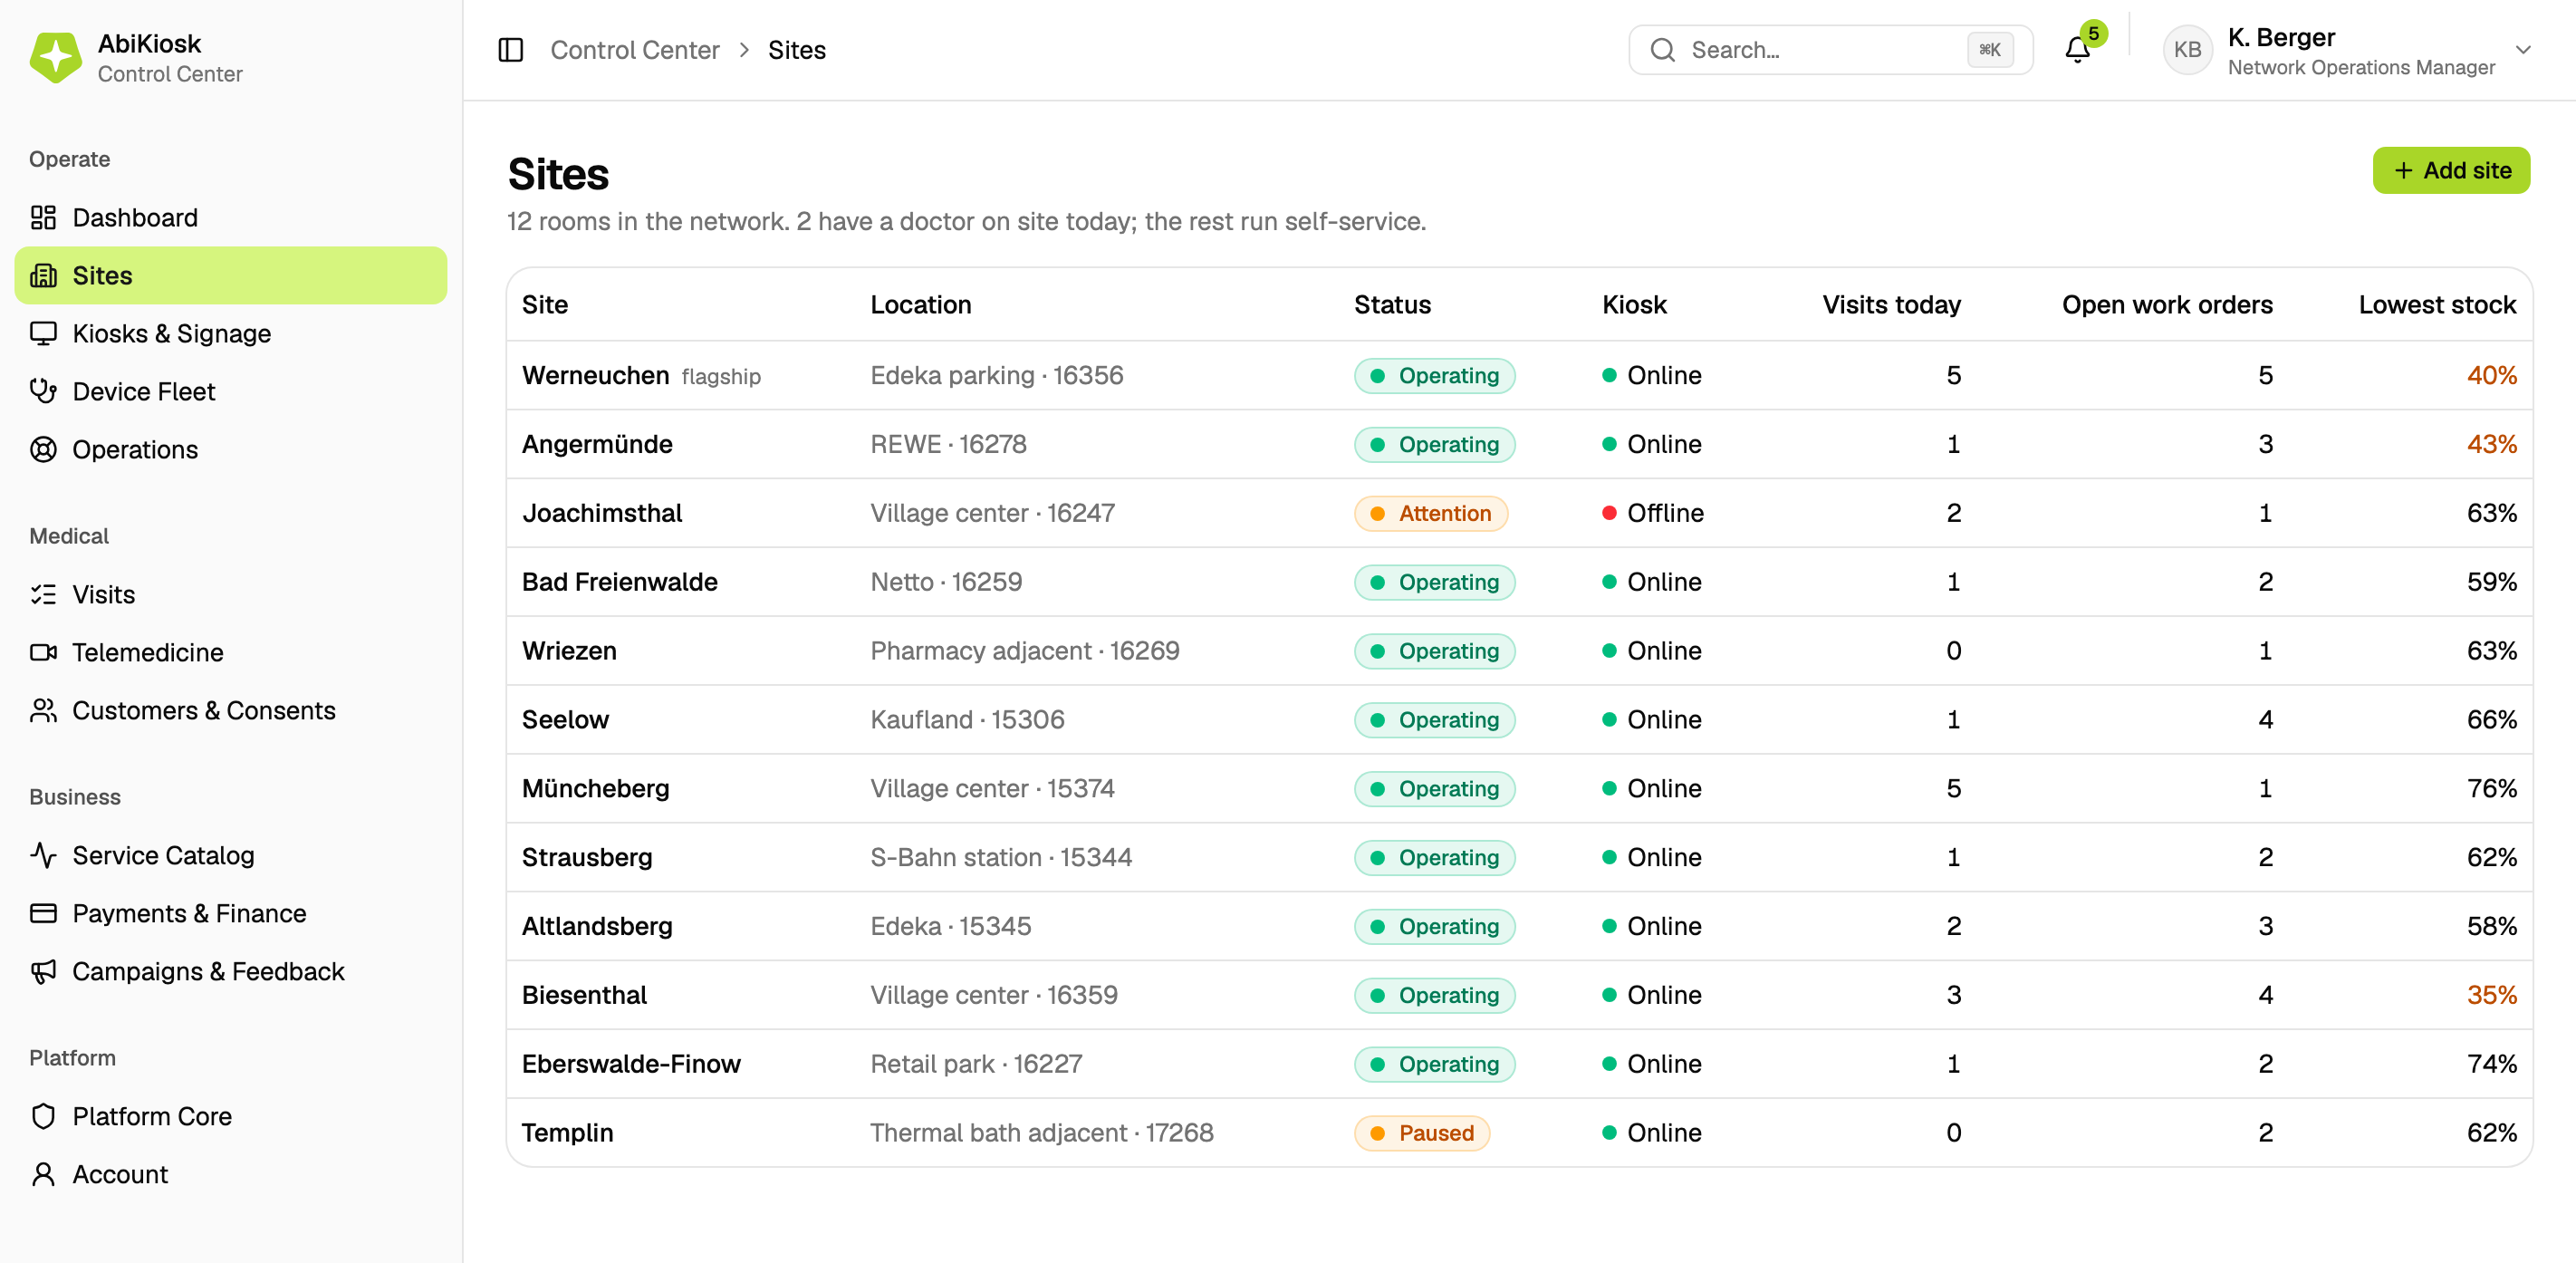This screenshot has width=2576, height=1263.
Task: Click the Visits today column header
Action: click(x=1891, y=305)
